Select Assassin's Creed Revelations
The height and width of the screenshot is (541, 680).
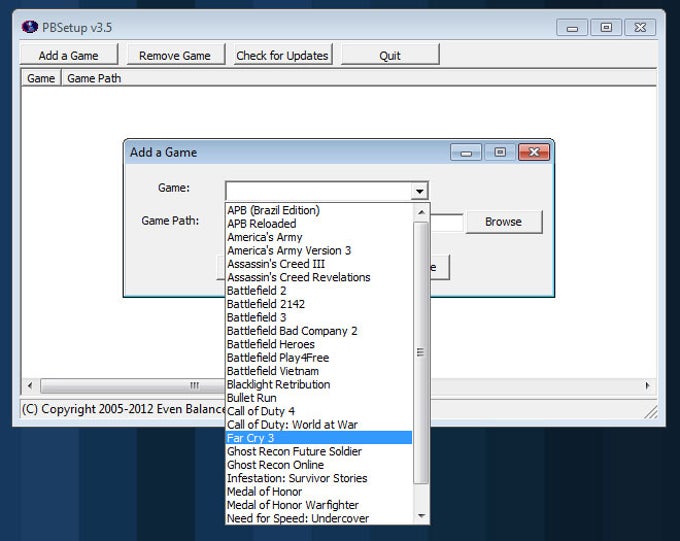[x=319, y=278]
